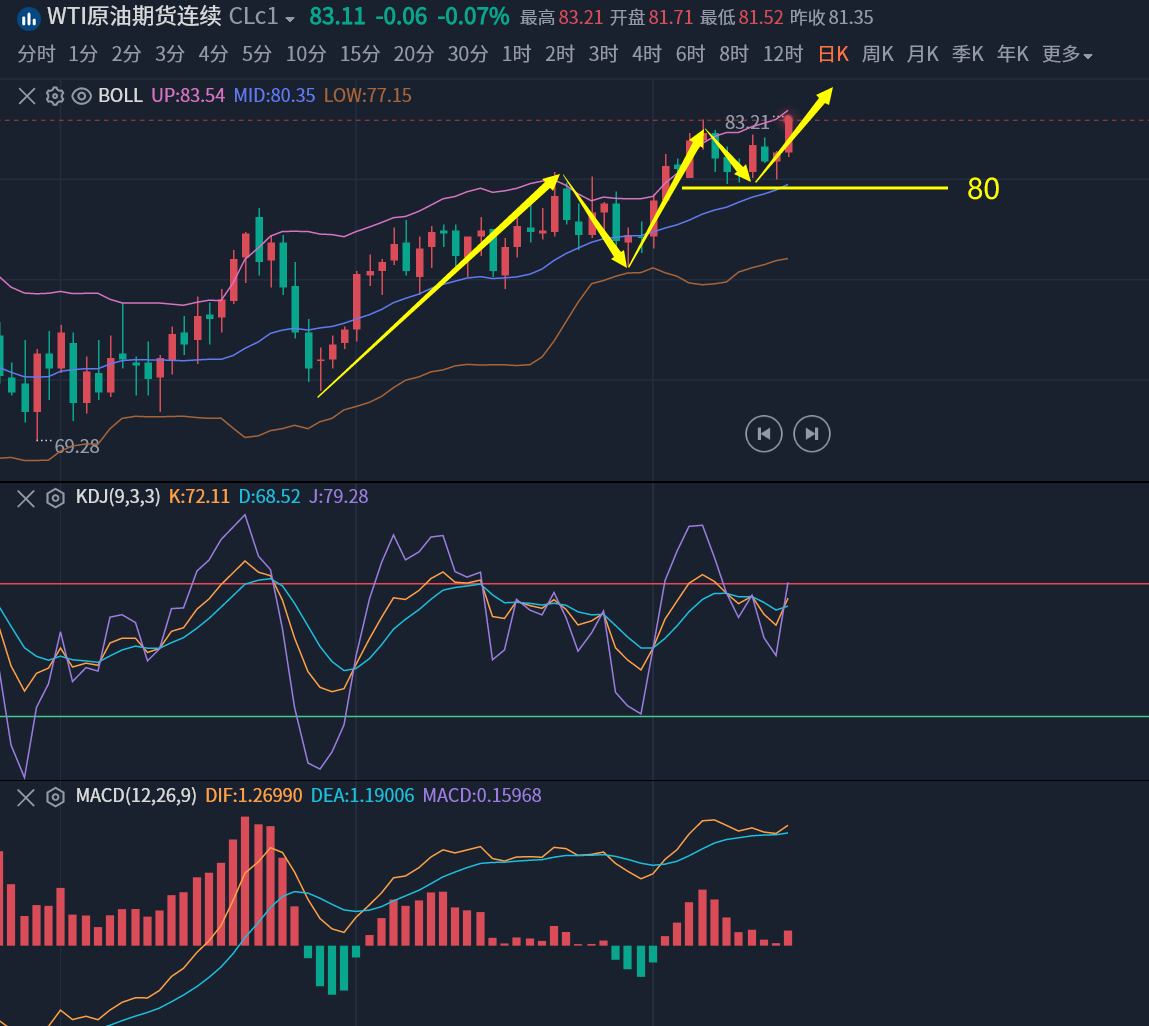This screenshot has height=1026, width=1149.
Task: Open KDJ indicator settings hexagon icon
Action: [56, 497]
